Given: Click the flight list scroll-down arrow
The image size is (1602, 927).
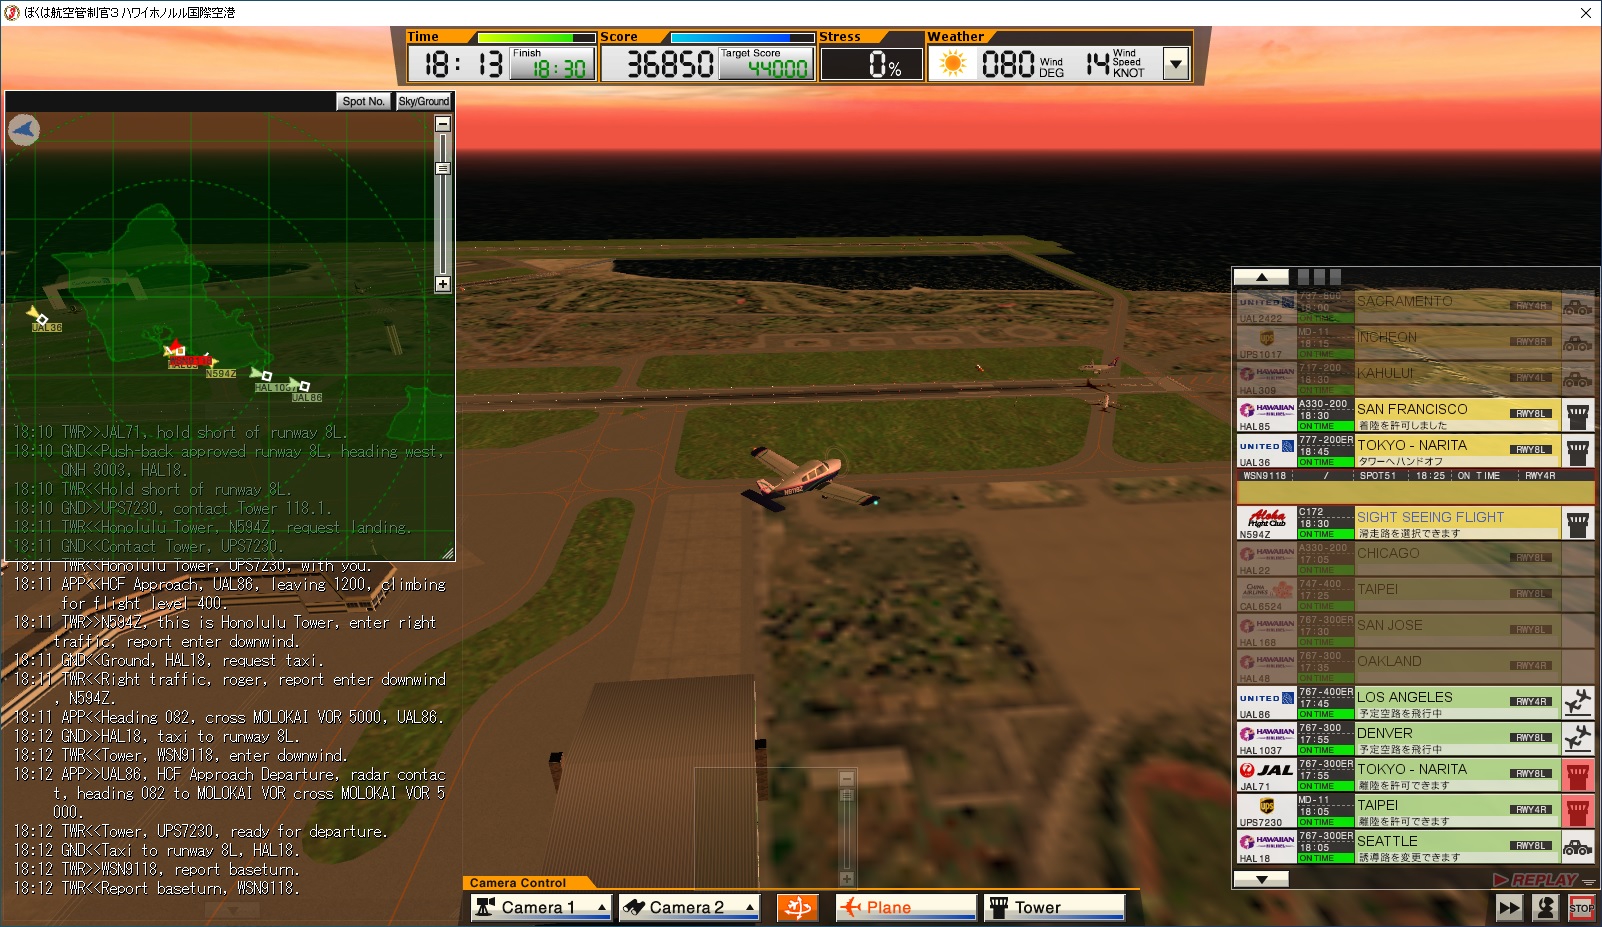Looking at the screenshot, I should tap(1261, 879).
